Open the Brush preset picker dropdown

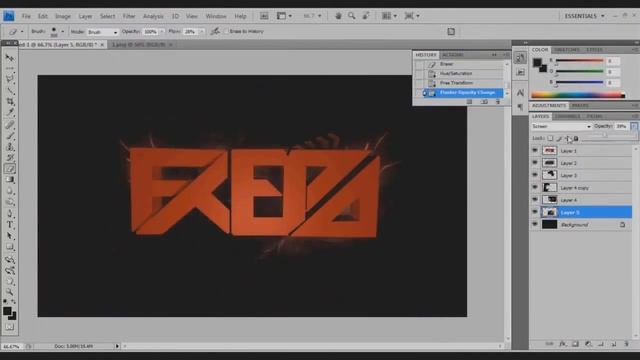(62, 31)
